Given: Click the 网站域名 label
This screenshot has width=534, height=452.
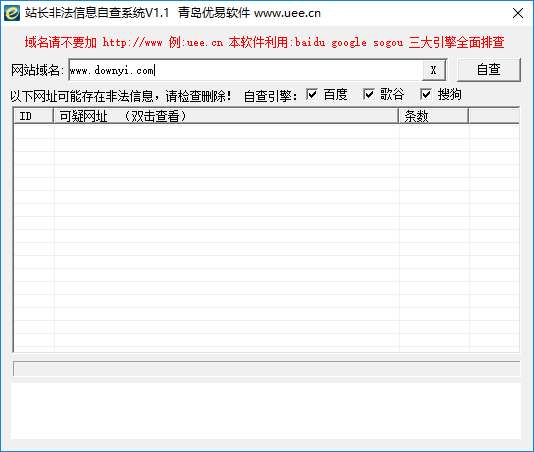Looking at the screenshot, I should [x=37, y=70].
